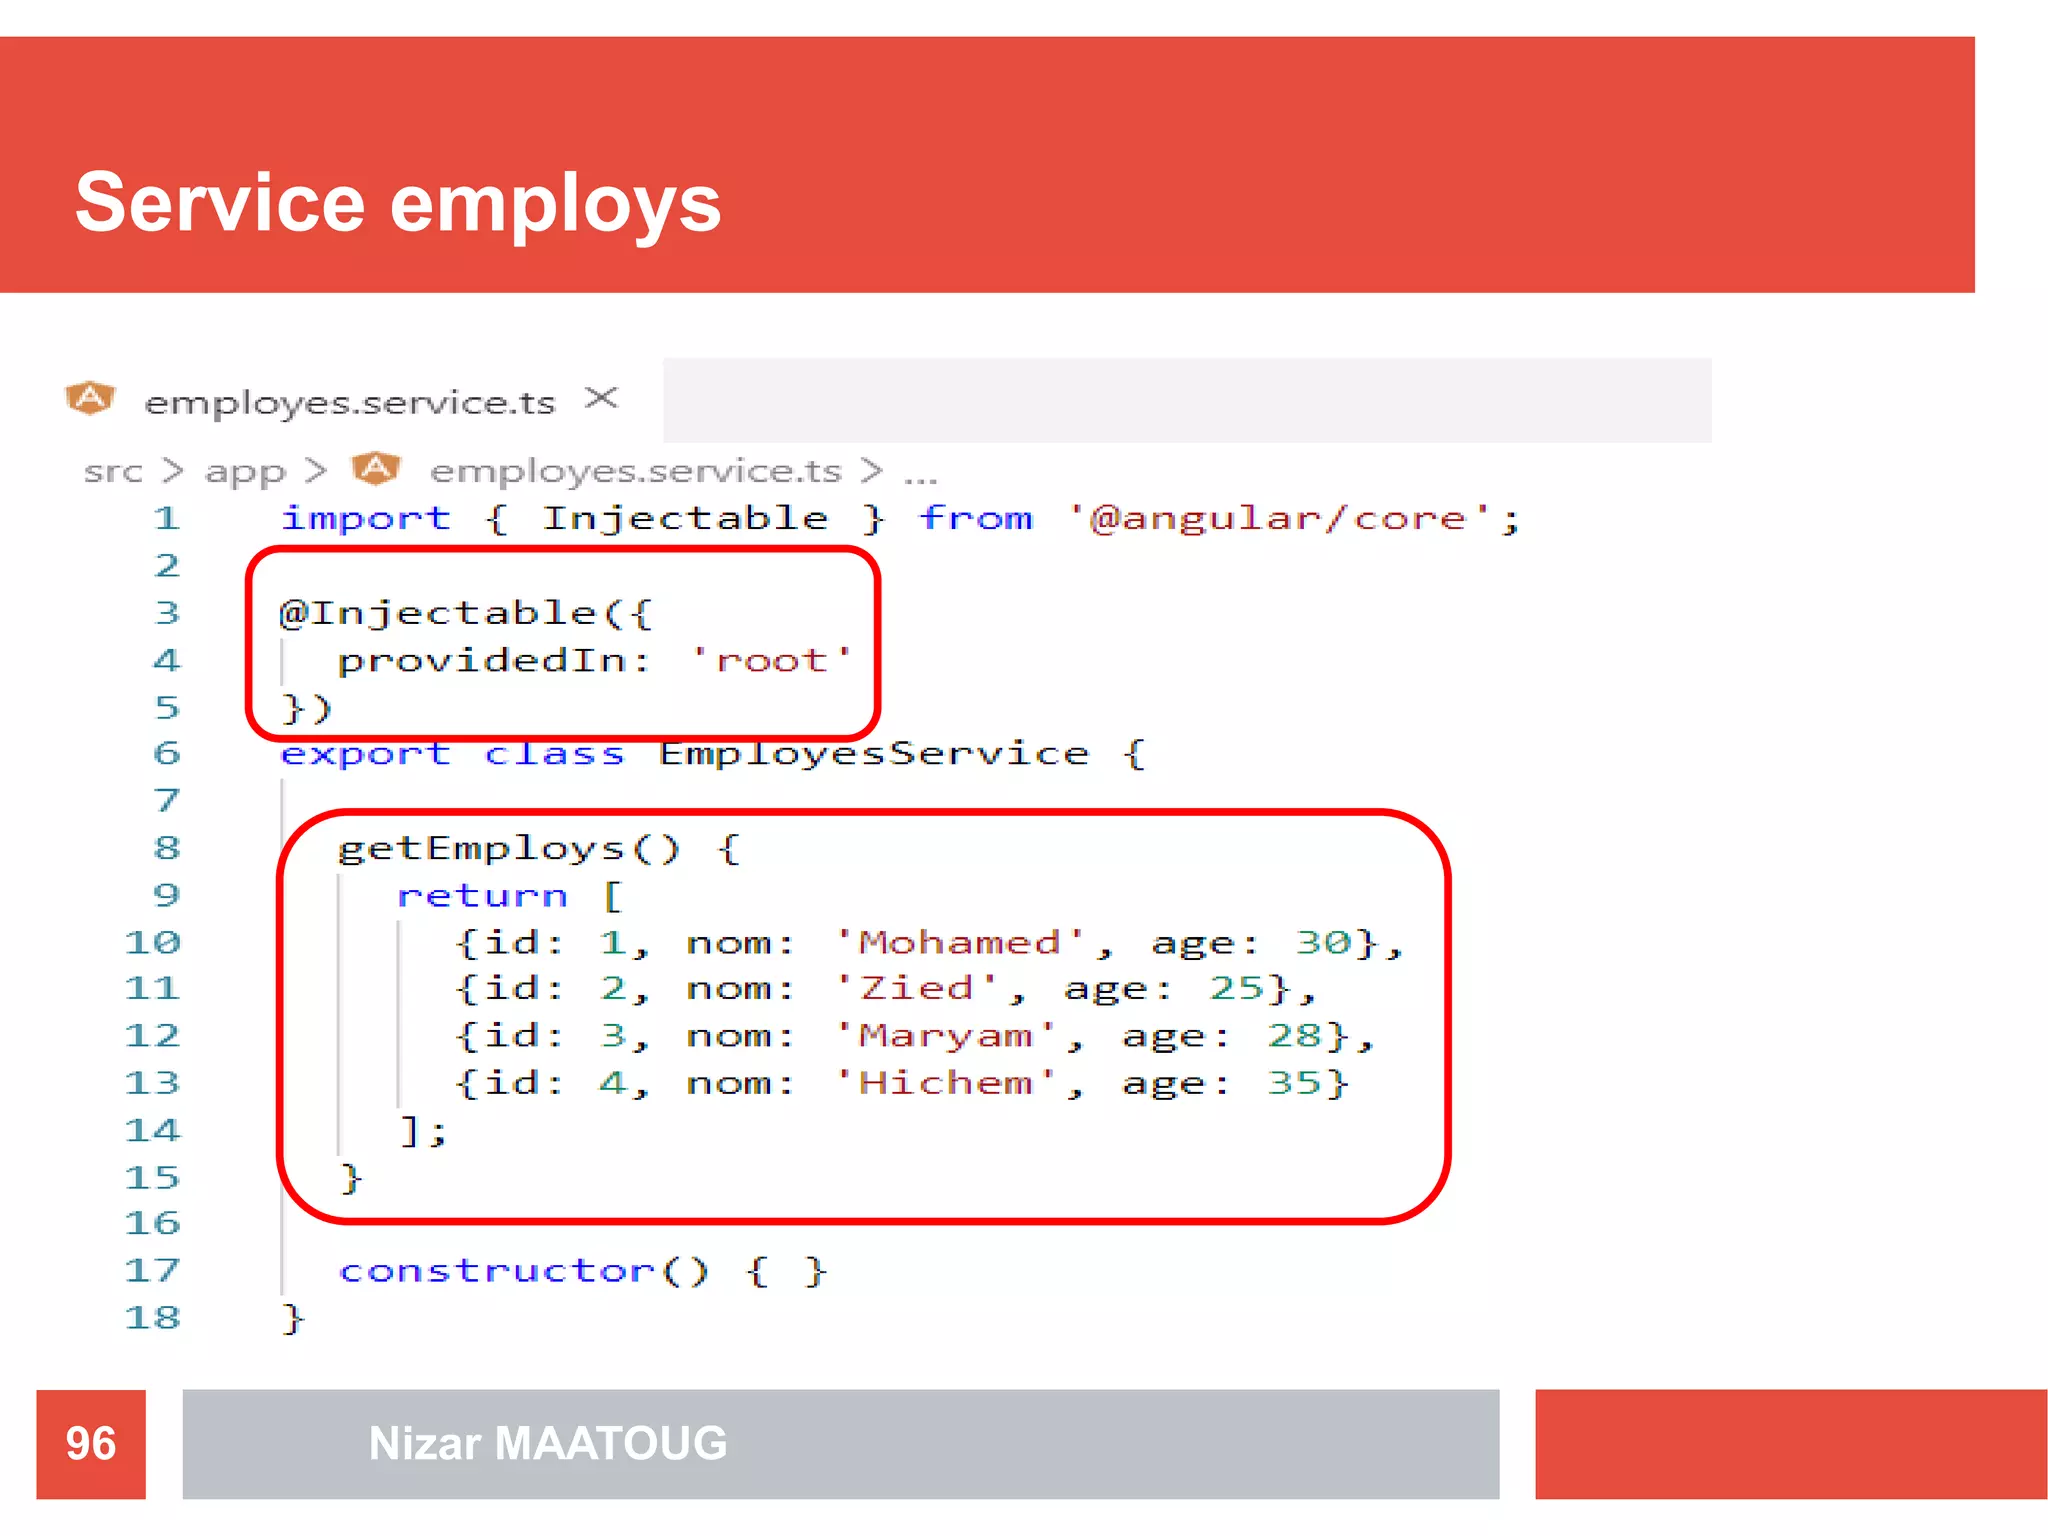
Task: Click the 'Maryam' string on line 12
Action: coord(946,1036)
